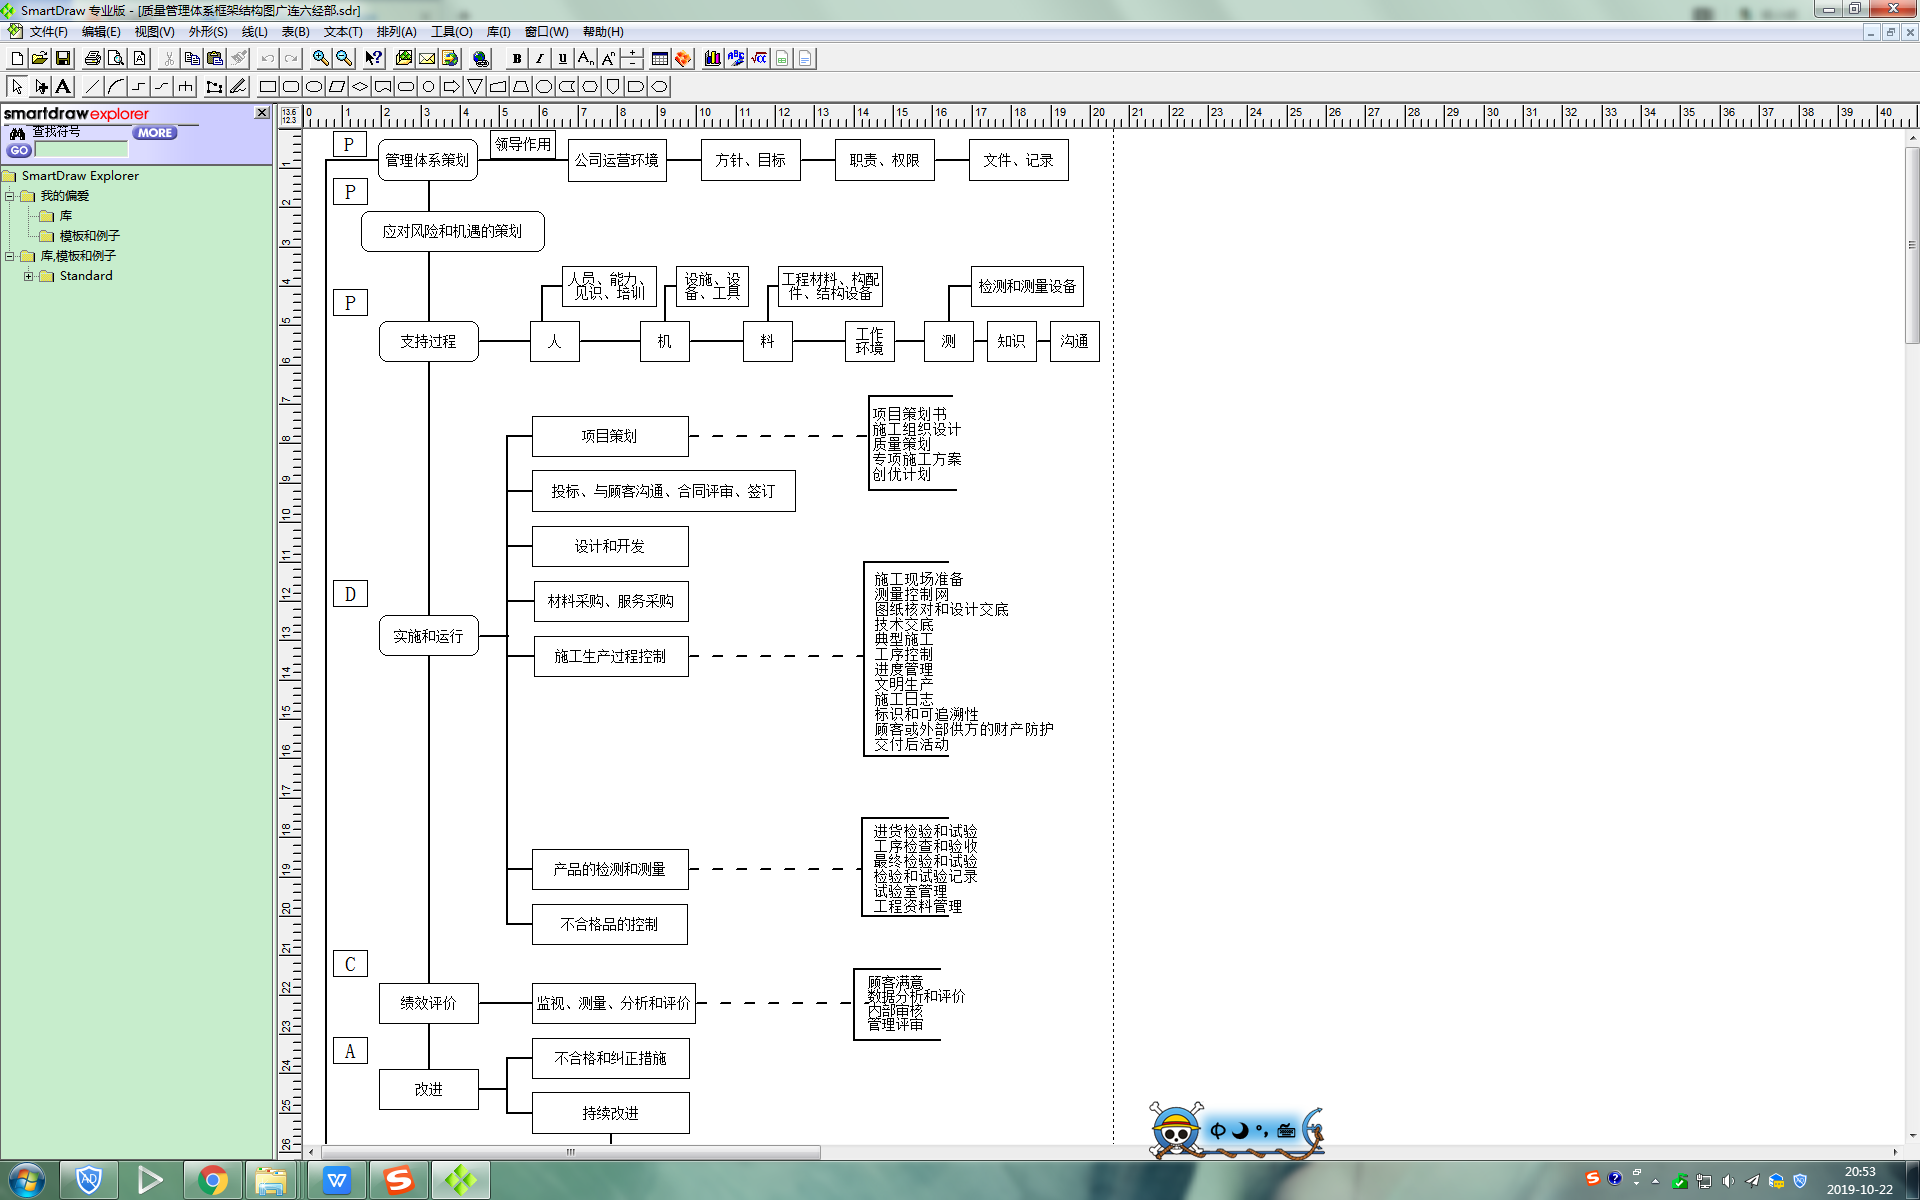Run spell check ABC icon

coord(736,59)
